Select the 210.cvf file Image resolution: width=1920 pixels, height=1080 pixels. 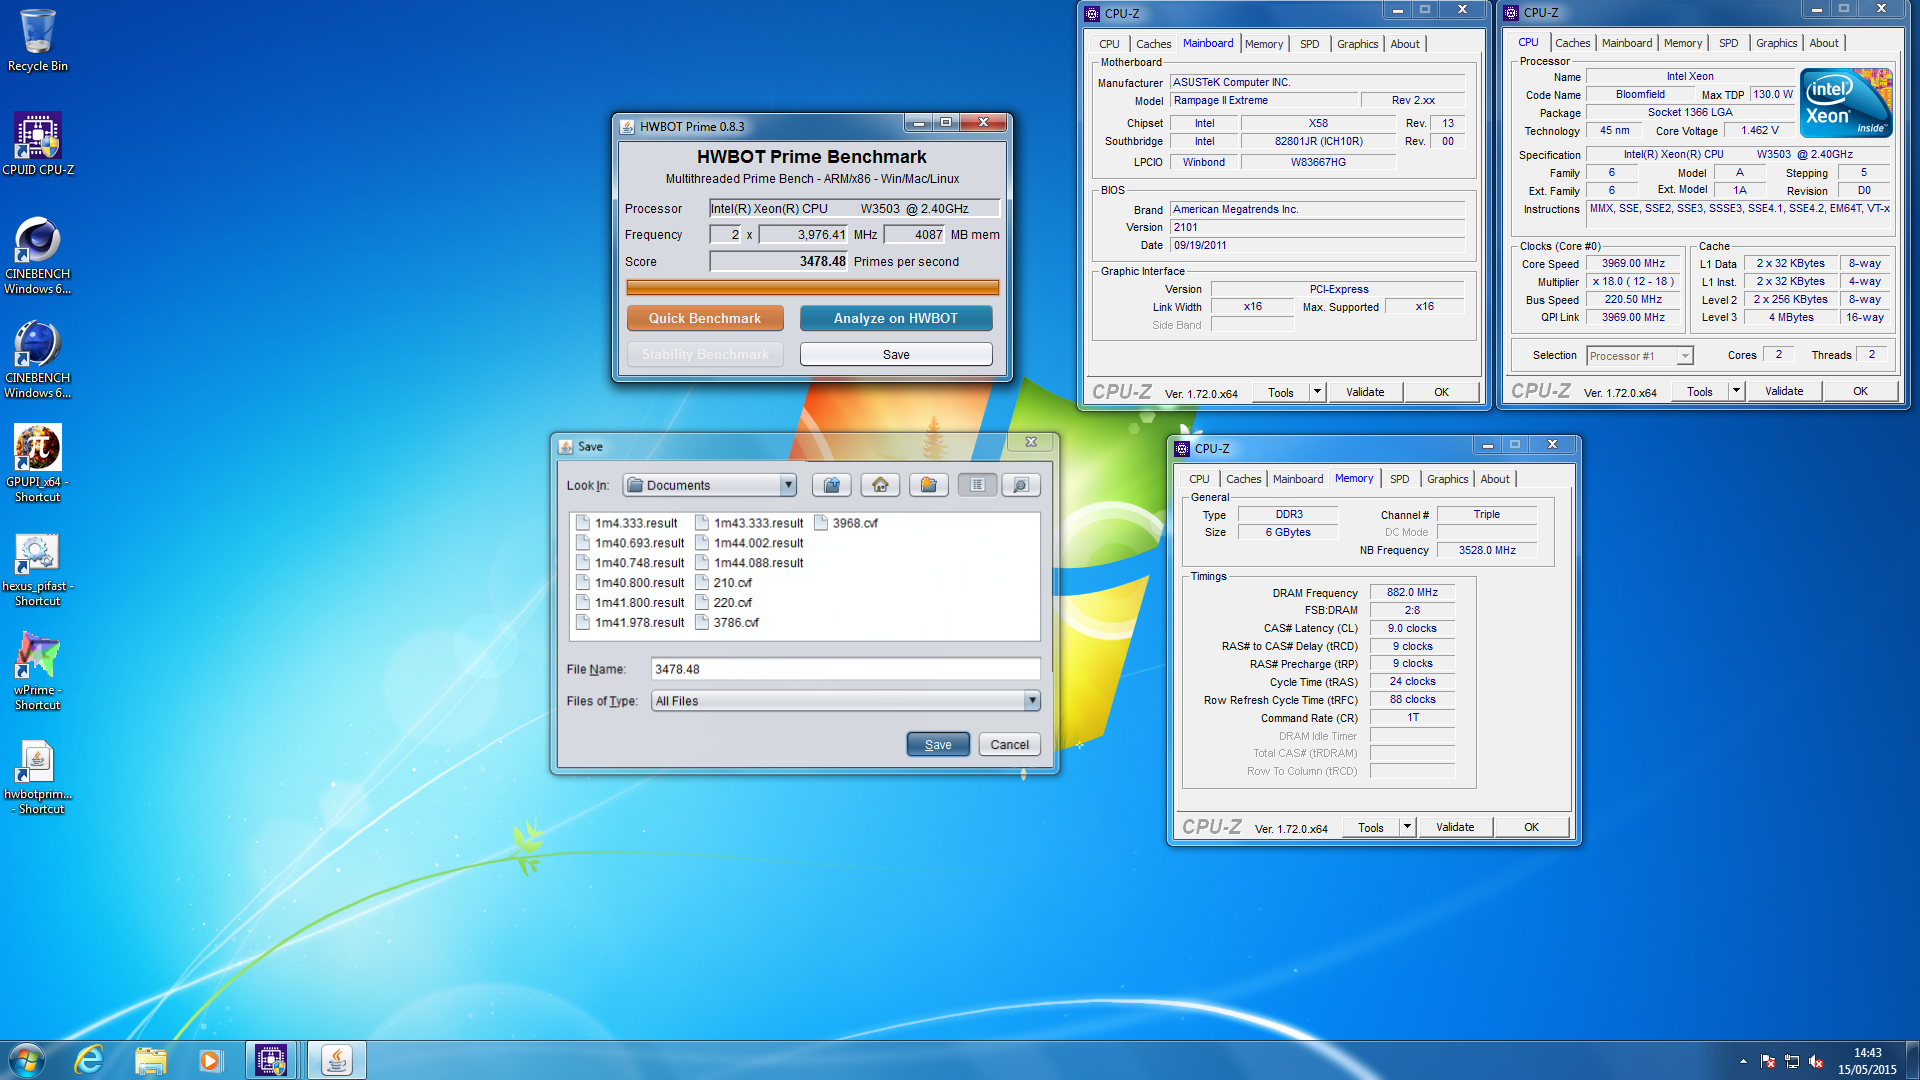[724, 583]
